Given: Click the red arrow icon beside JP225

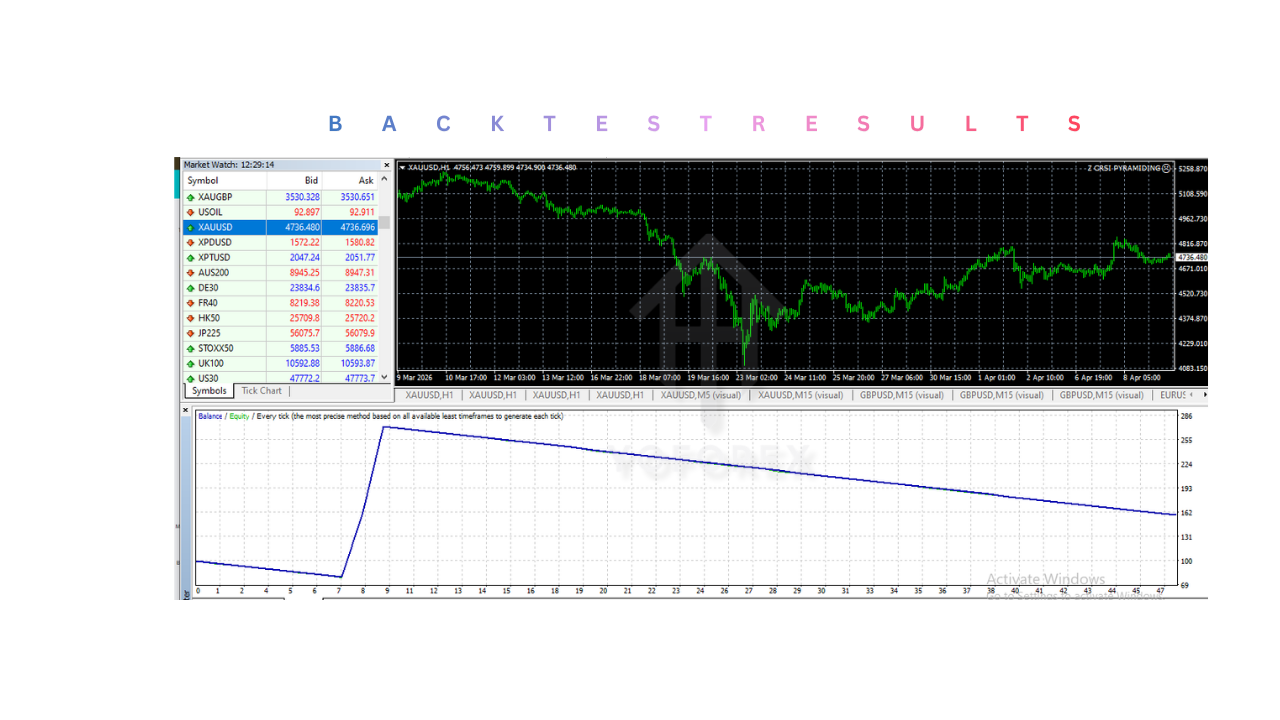Looking at the screenshot, I should [x=190, y=332].
